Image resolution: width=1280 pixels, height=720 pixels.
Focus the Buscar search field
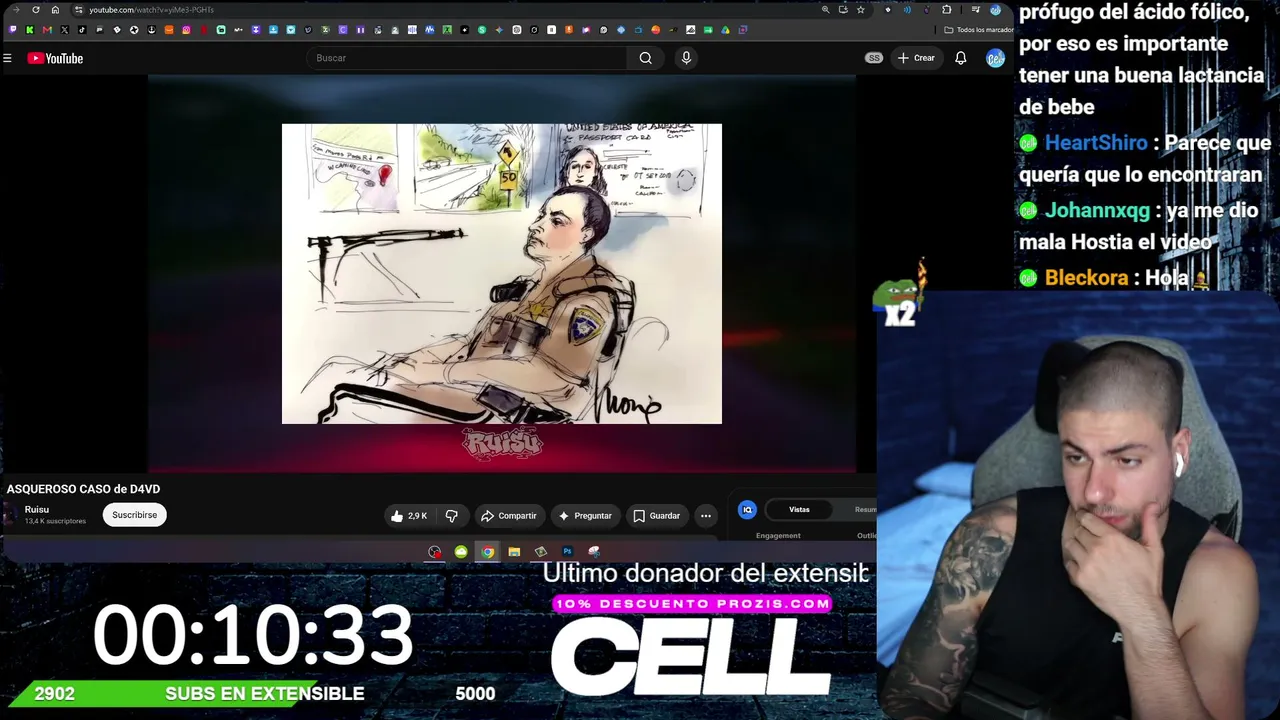(466, 58)
